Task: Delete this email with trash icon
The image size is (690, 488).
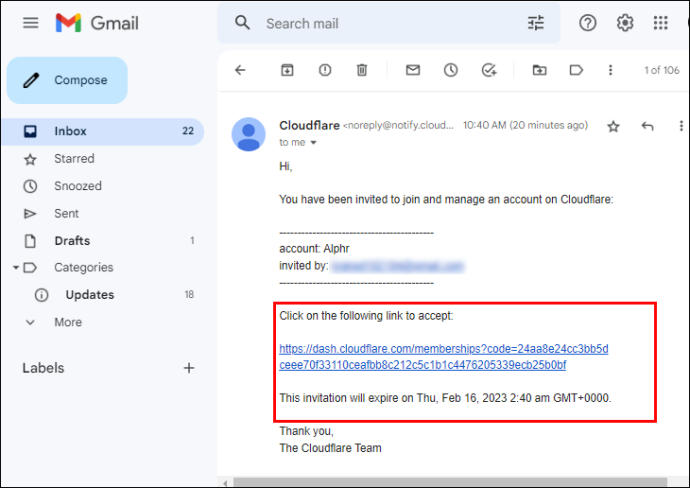Action: pyautogui.click(x=362, y=70)
